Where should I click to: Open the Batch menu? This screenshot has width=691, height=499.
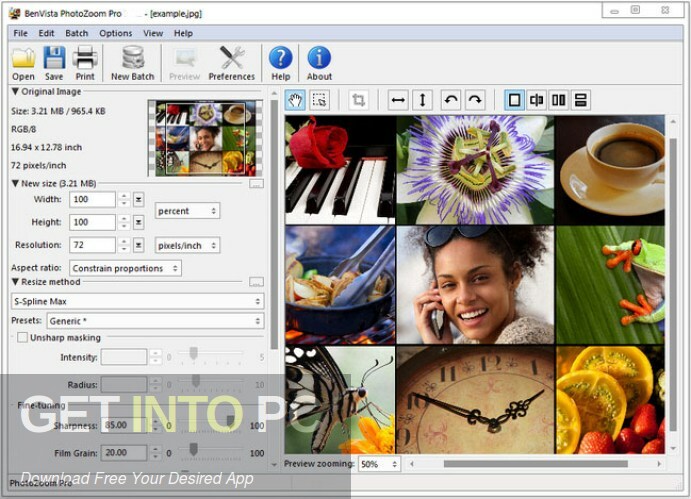point(77,34)
